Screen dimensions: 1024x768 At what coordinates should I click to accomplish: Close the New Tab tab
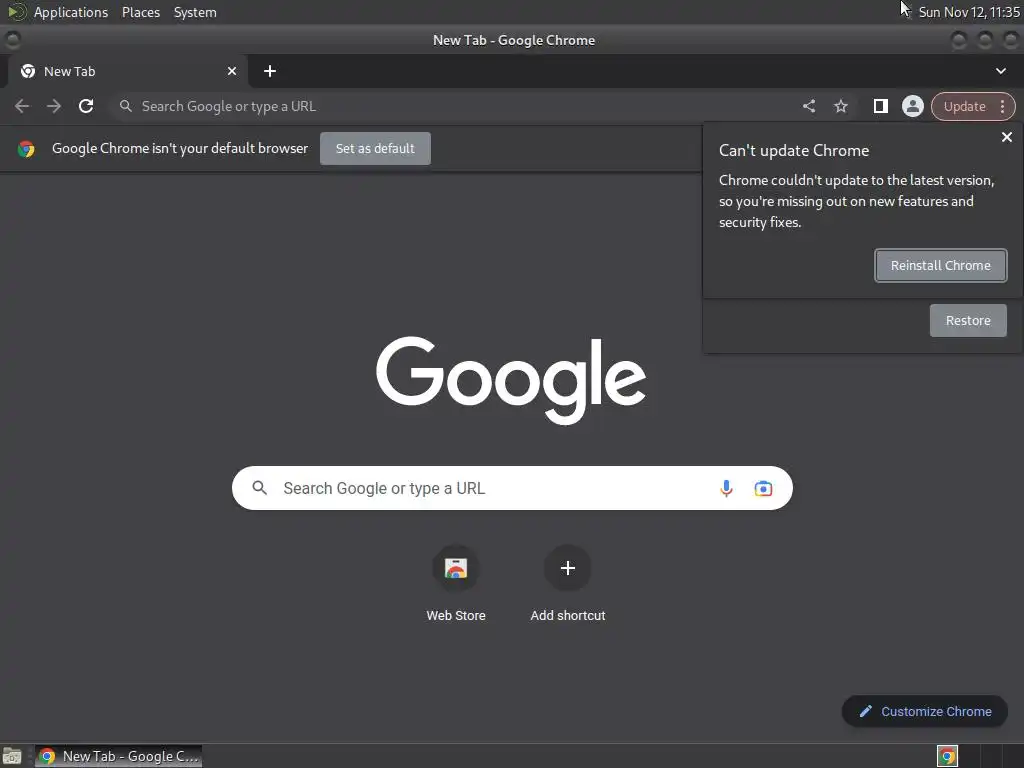[232, 71]
